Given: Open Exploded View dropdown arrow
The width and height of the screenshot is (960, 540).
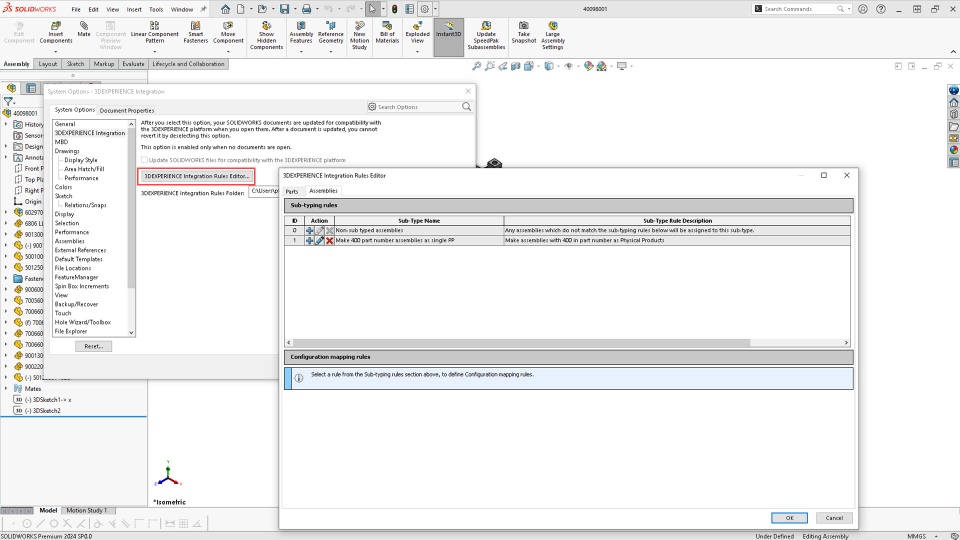Looking at the screenshot, I should (417, 51).
